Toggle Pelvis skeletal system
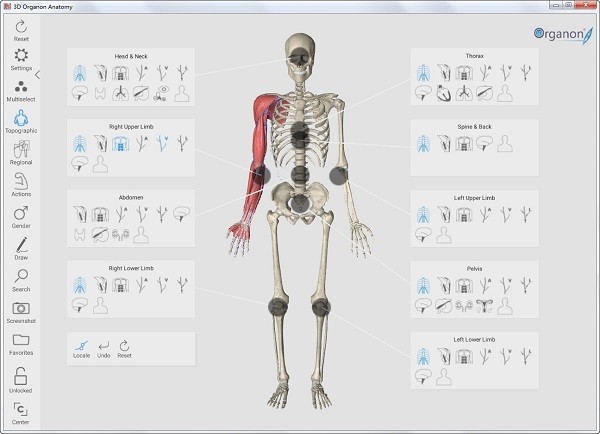600x434 pixels. [423, 286]
